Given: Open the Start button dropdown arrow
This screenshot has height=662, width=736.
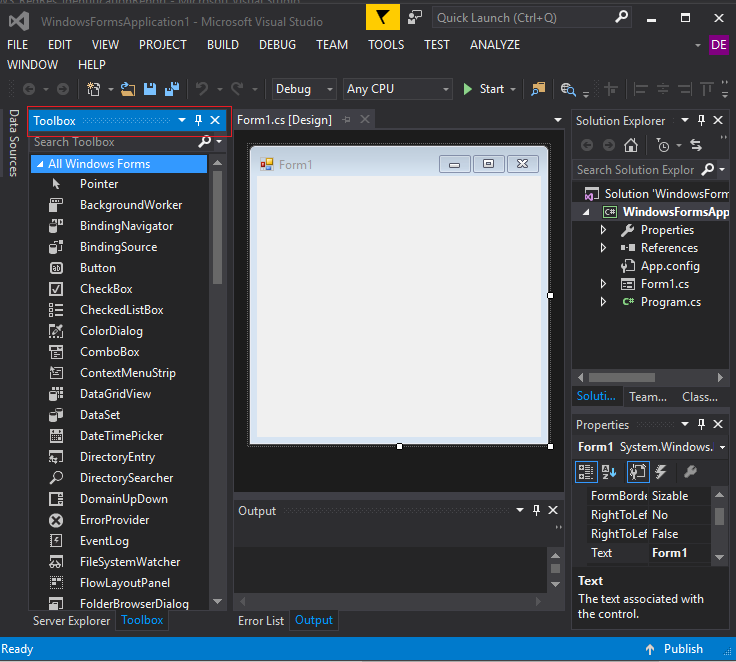Looking at the screenshot, I should click(x=513, y=89).
